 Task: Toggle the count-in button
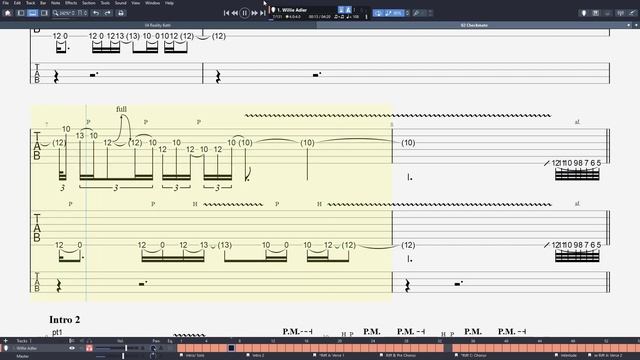pos(341,10)
